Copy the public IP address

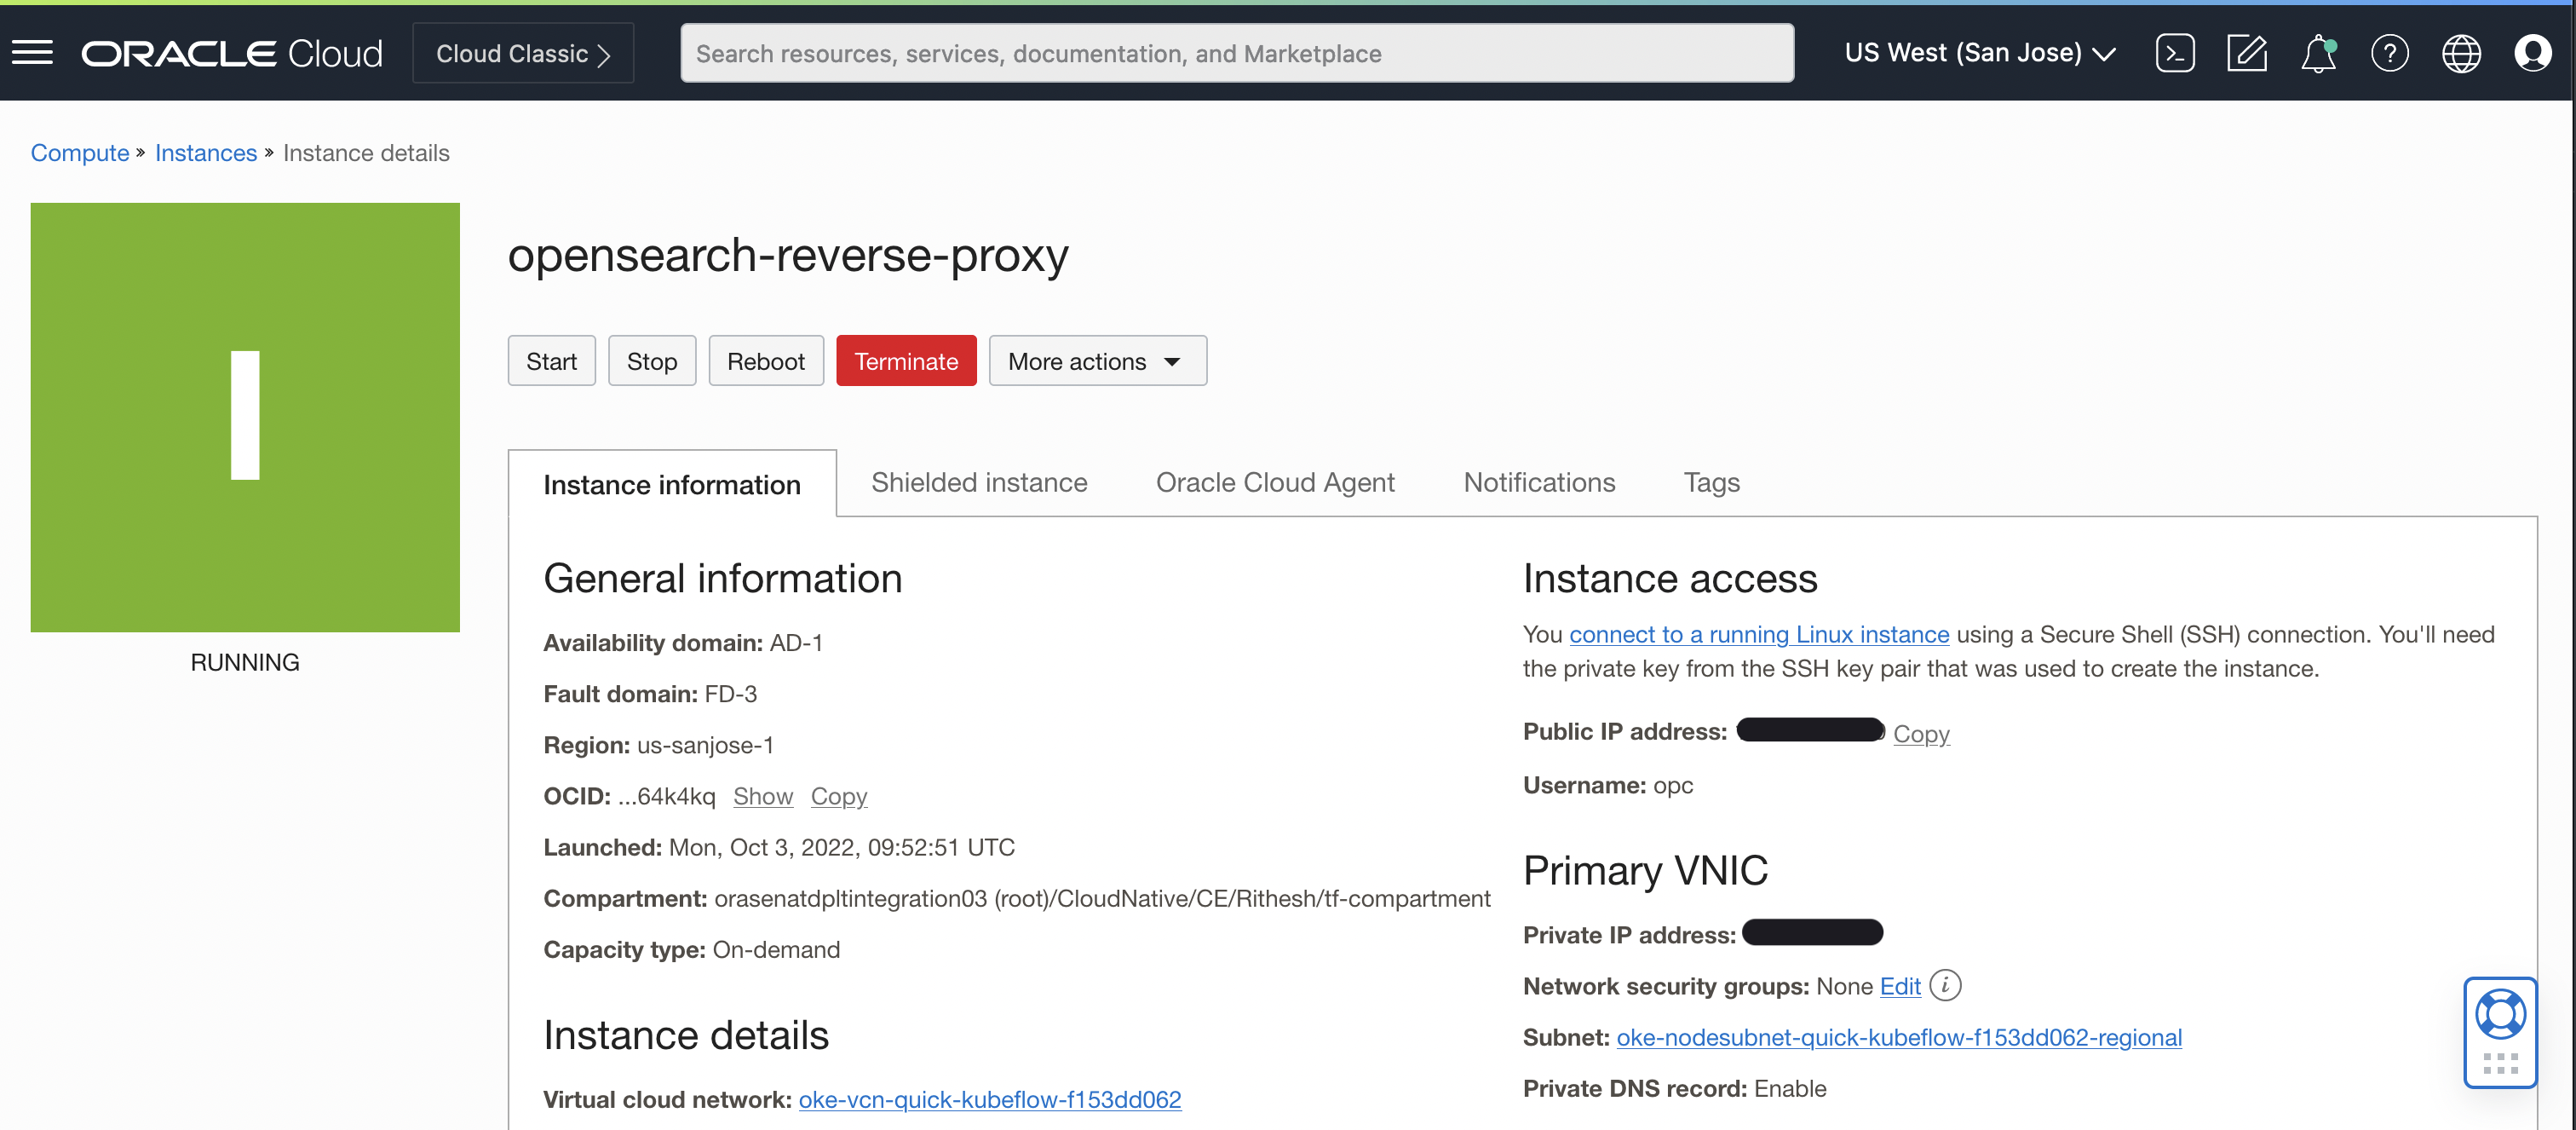pos(1920,732)
